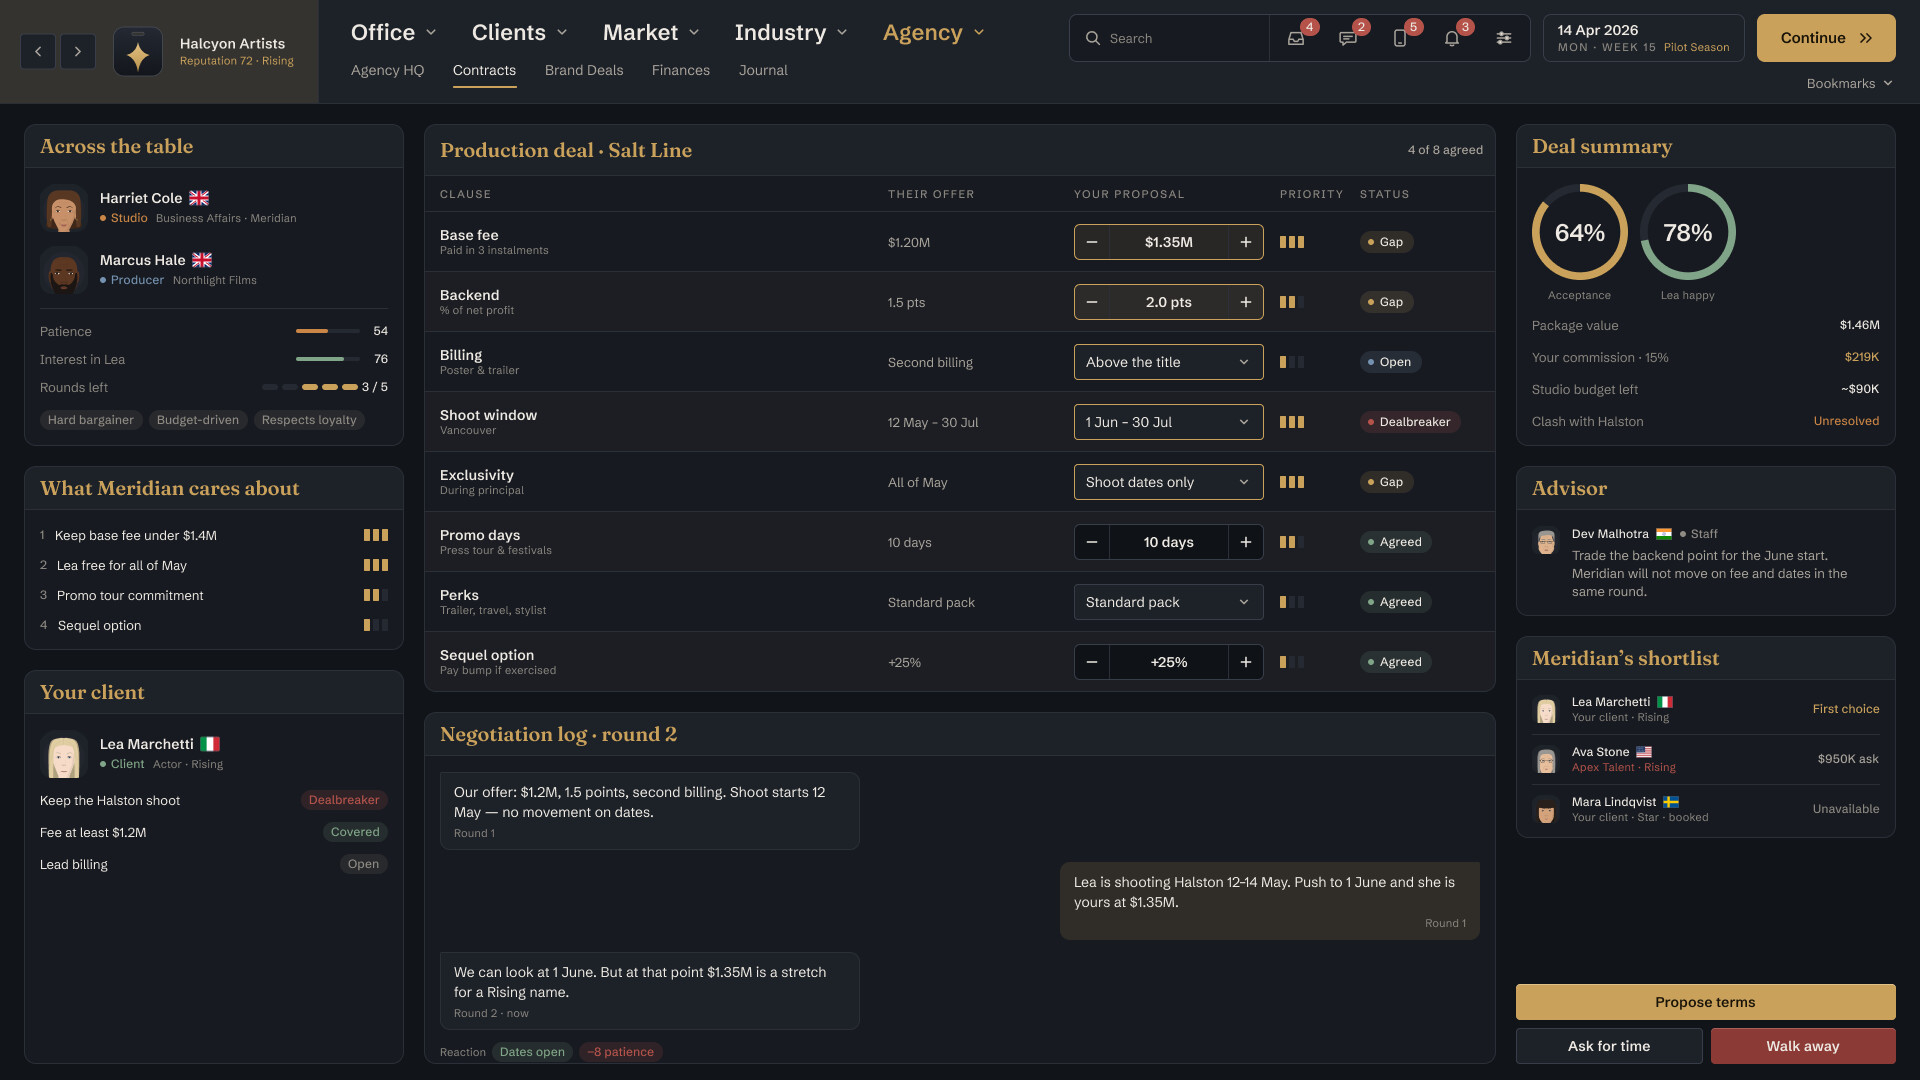1920x1080 pixels.
Task: Increase the Promo days proposal
Action: point(1246,542)
